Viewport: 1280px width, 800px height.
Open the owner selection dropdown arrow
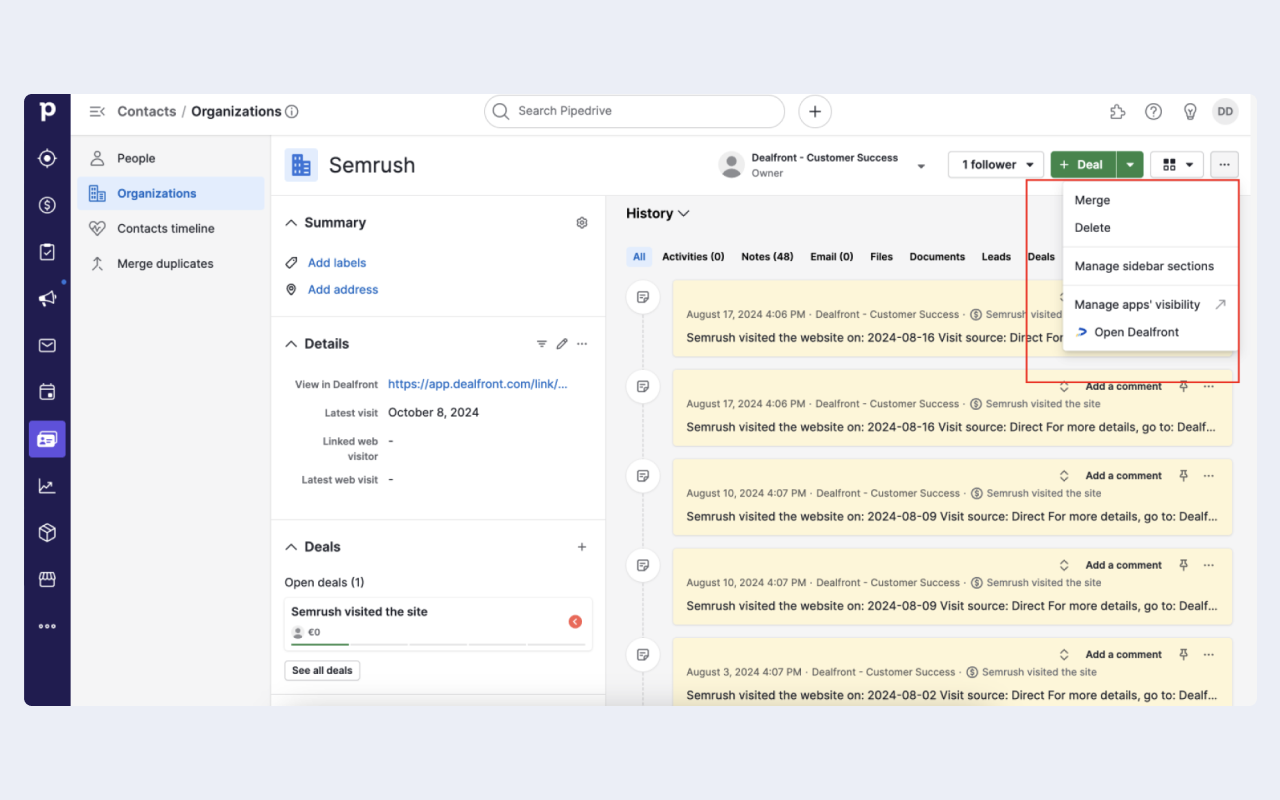click(x=921, y=166)
